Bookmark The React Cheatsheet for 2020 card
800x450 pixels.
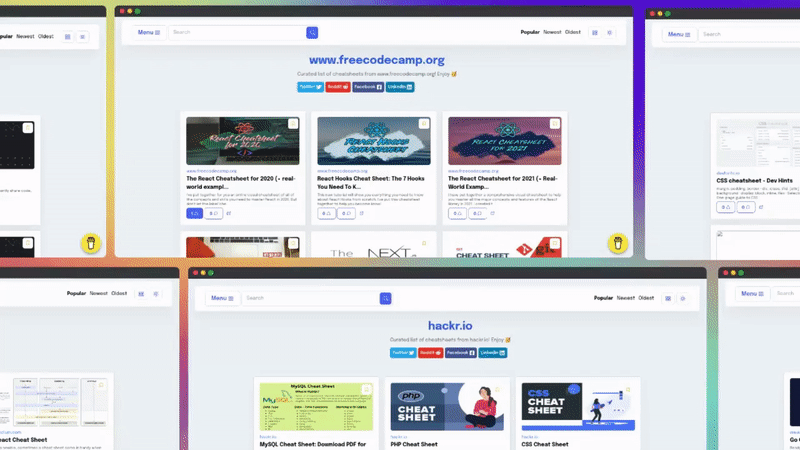coord(293,123)
